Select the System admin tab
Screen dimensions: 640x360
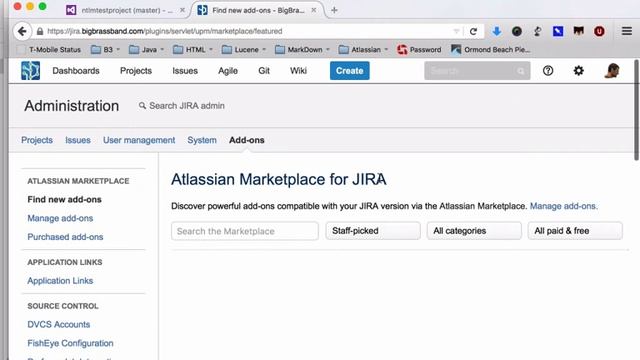click(202, 140)
